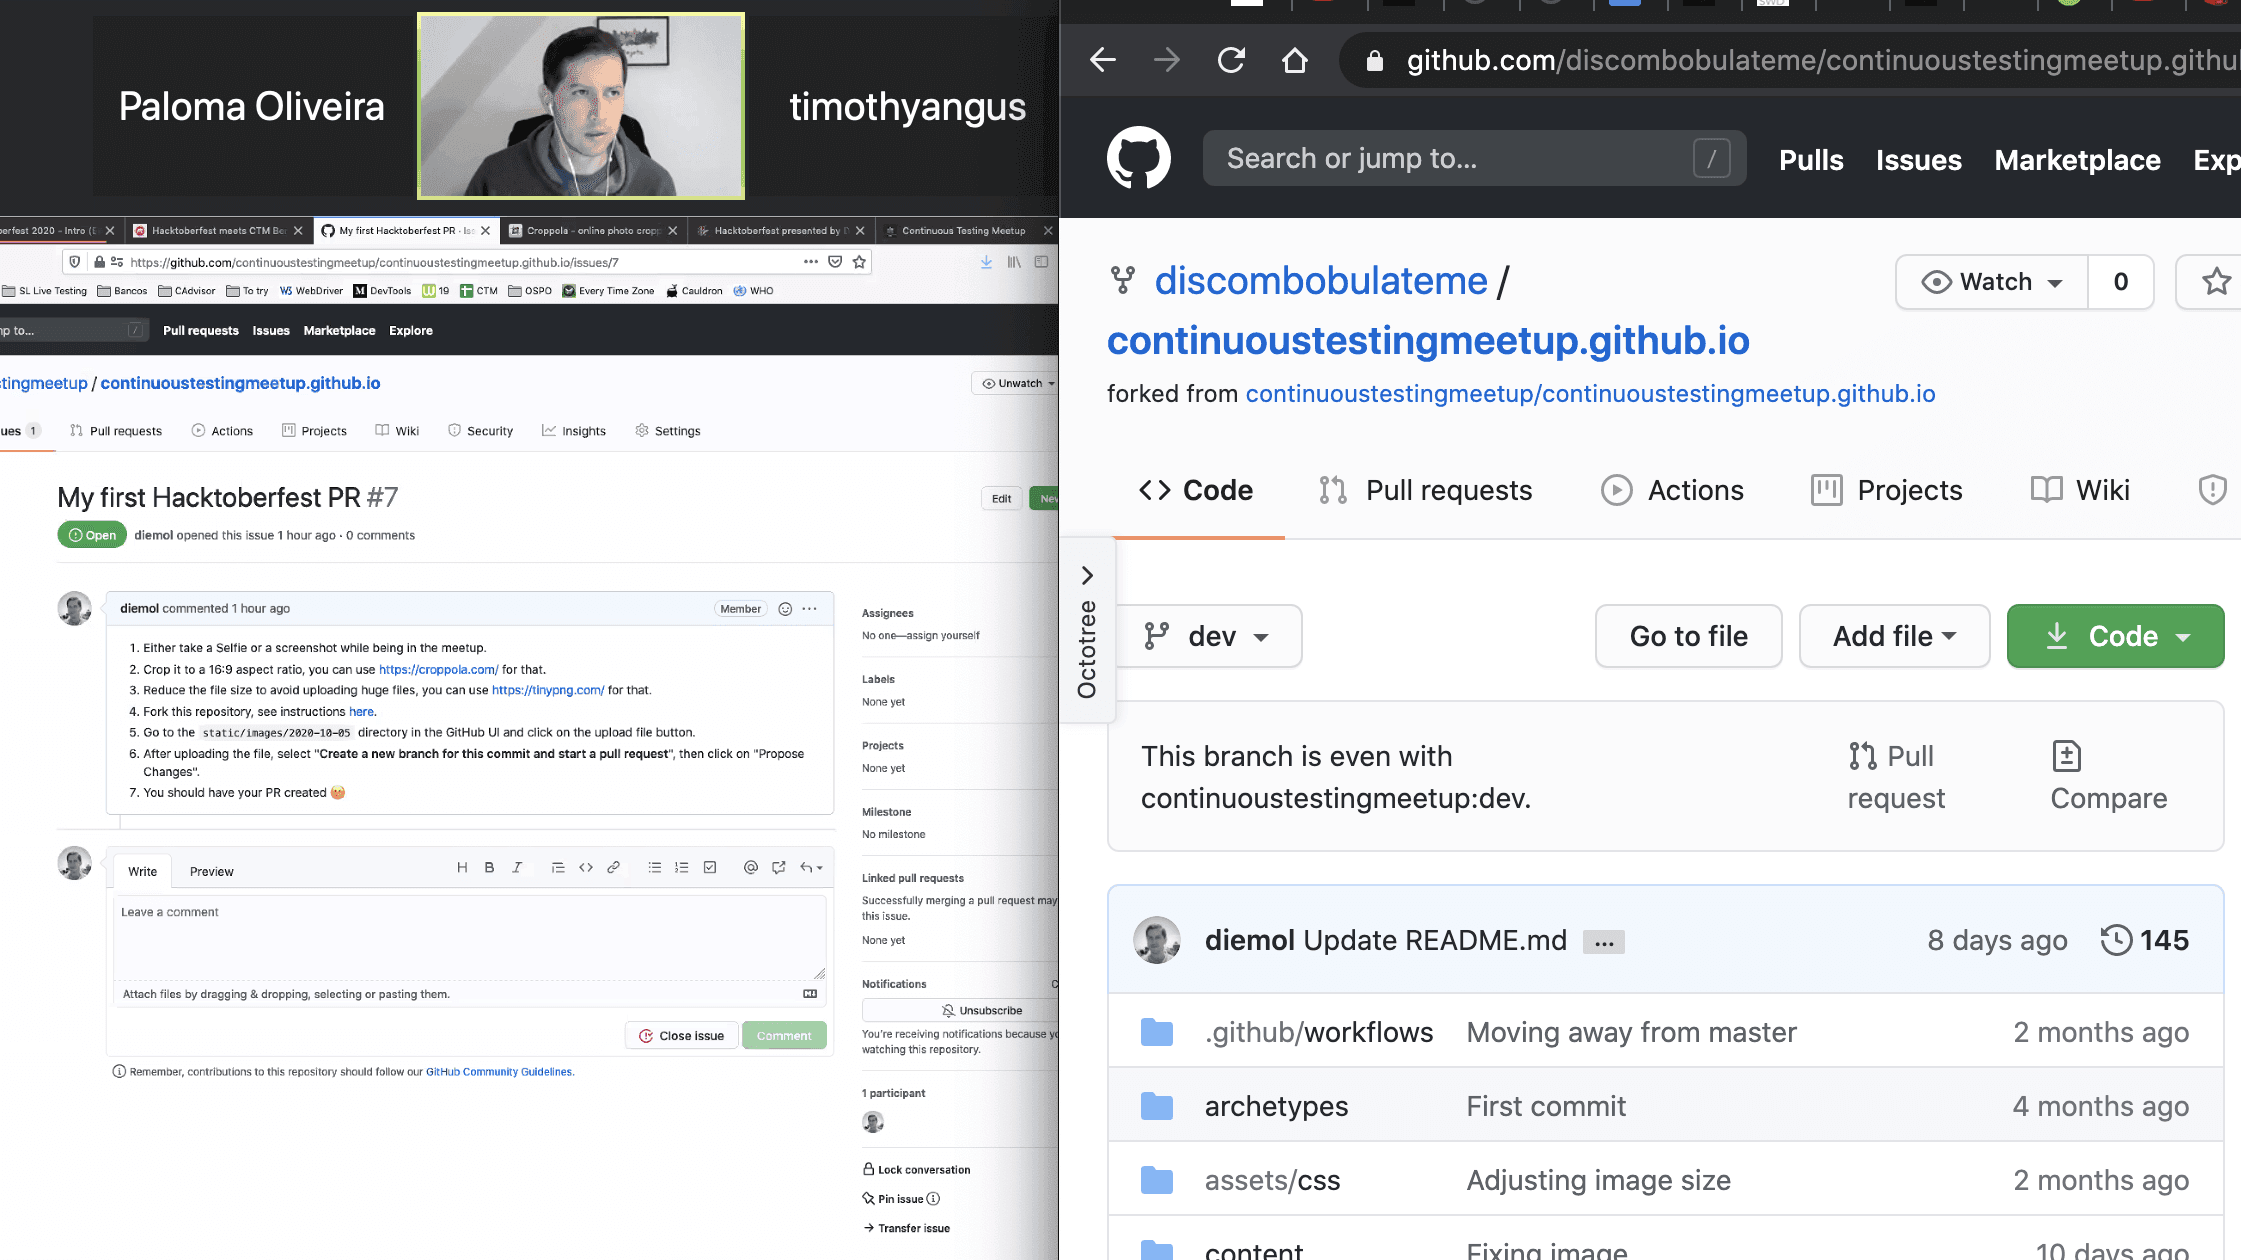
Task: Switch to Preview tab in comment box
Action: tap(211, 871)
